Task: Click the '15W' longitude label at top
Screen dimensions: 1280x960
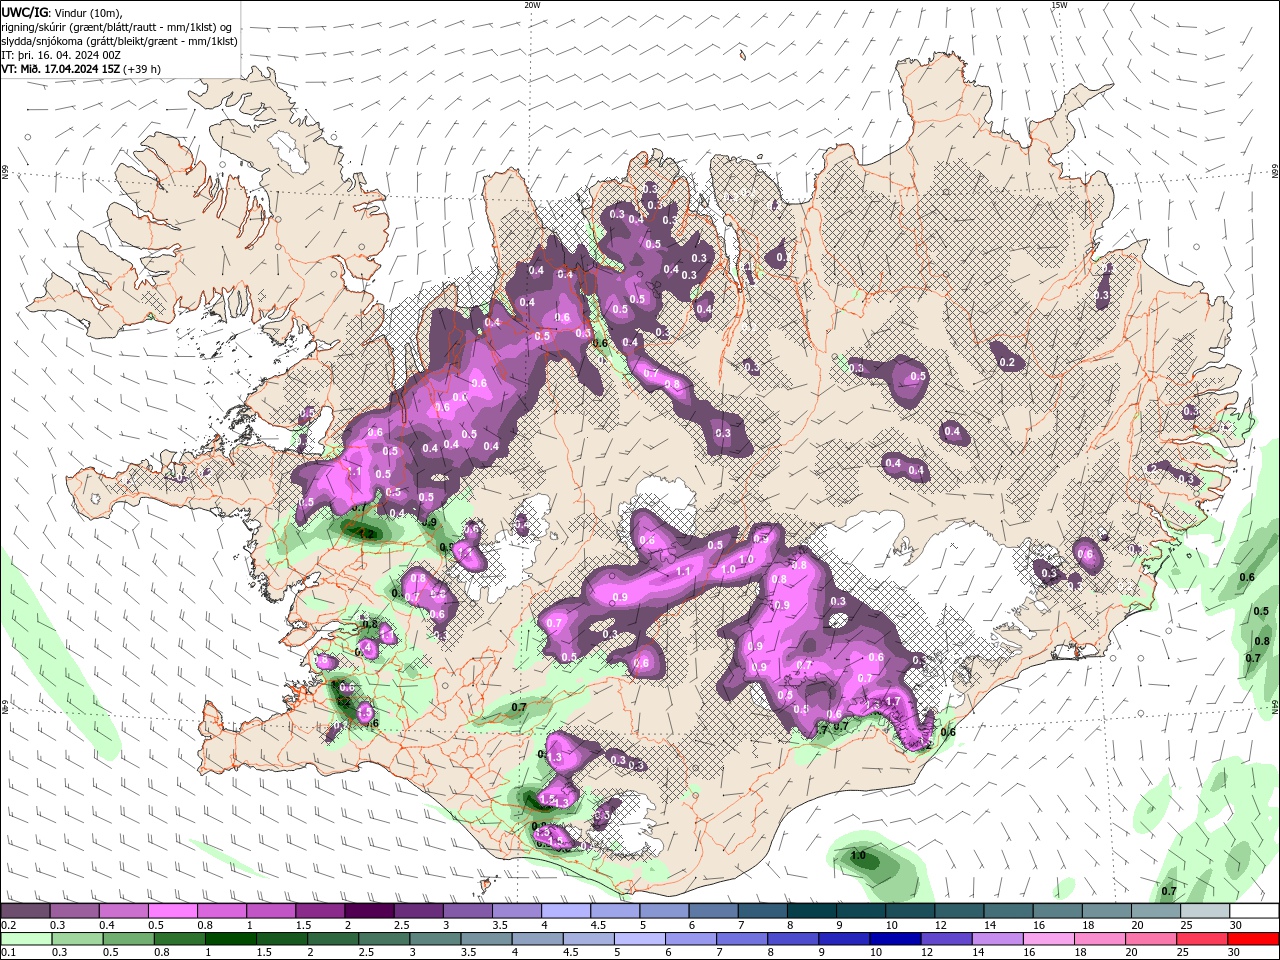Action: [x=1059, y=5]
